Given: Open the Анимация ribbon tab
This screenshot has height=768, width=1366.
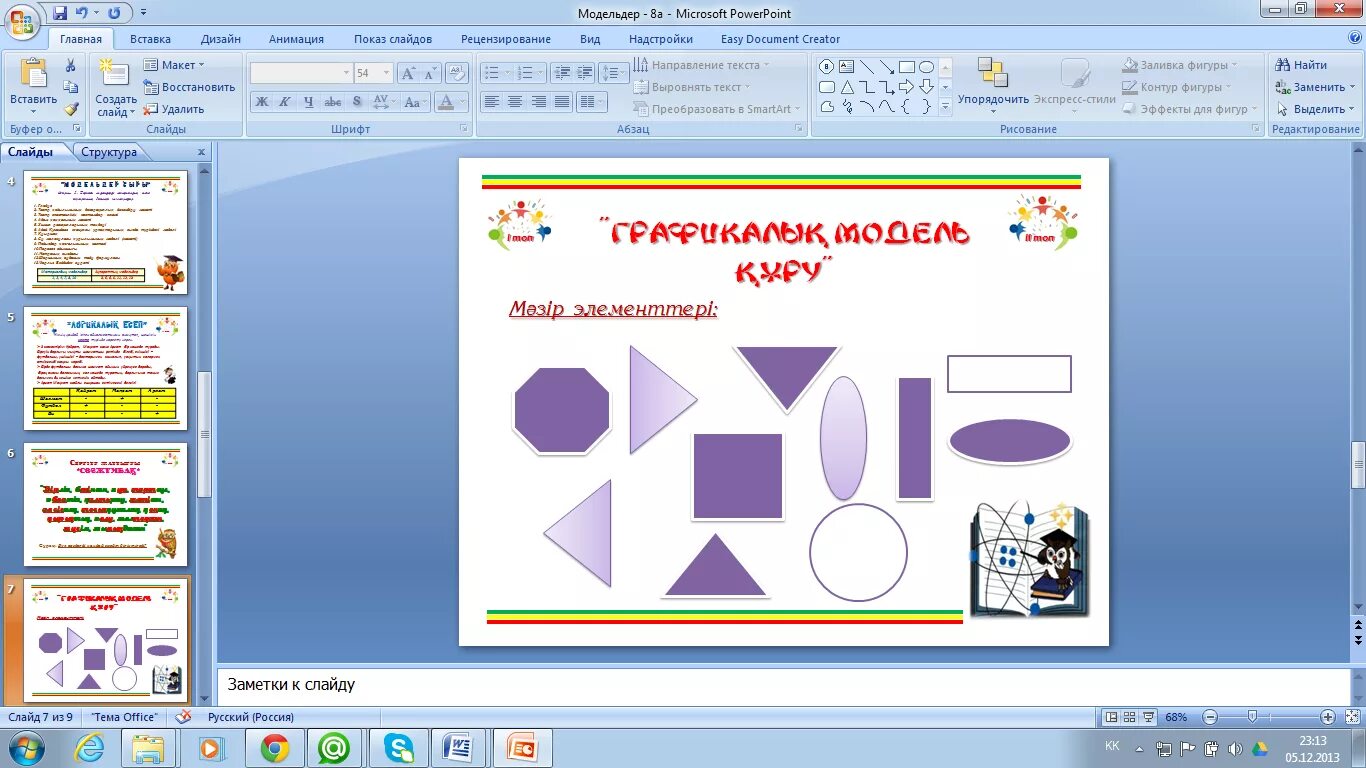Looking at the screenshot, I should pos(296,39).
